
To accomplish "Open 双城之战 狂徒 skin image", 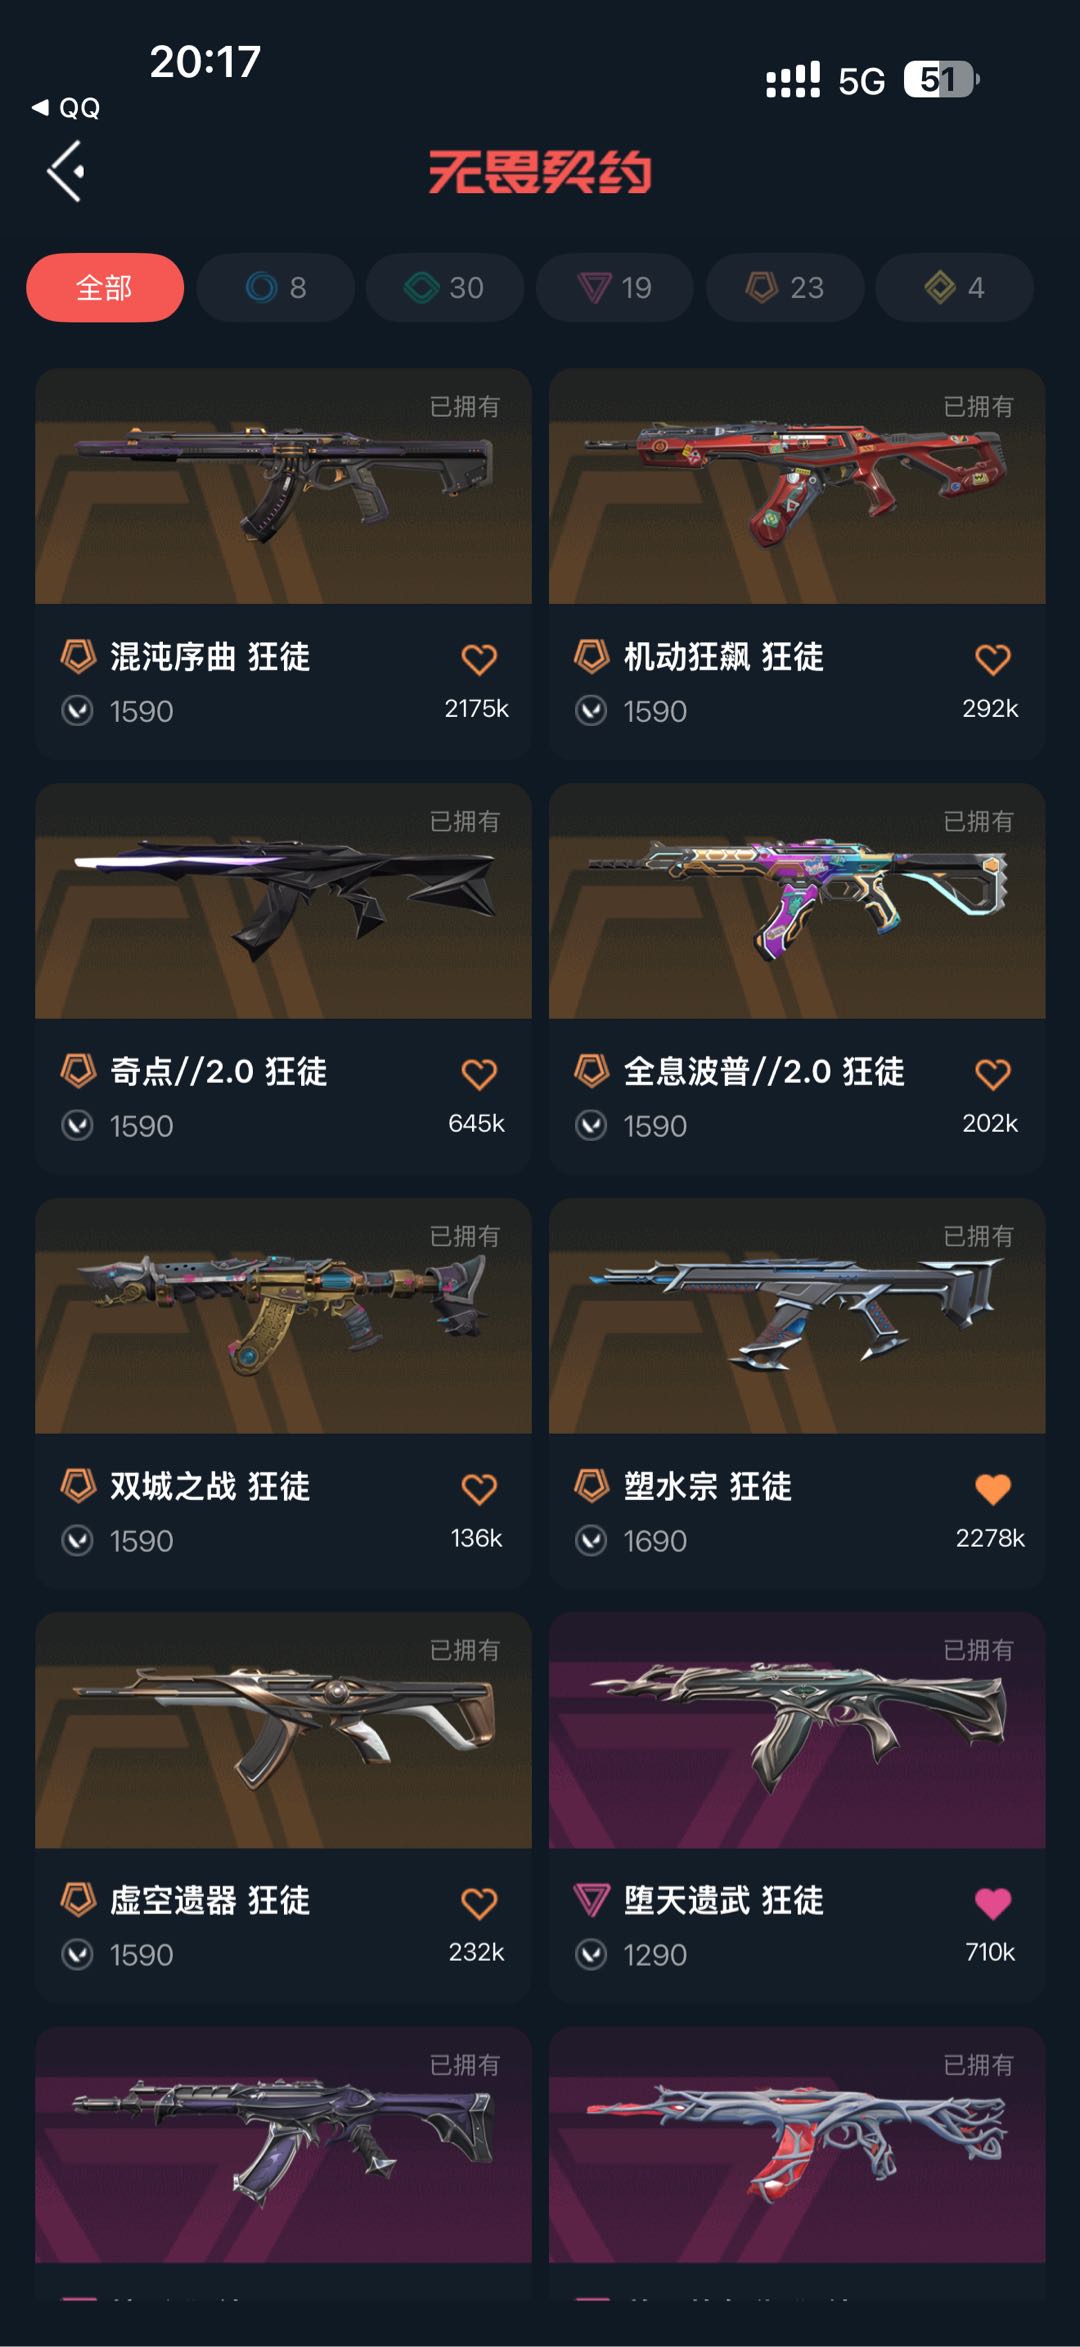I will point(283,1316).
